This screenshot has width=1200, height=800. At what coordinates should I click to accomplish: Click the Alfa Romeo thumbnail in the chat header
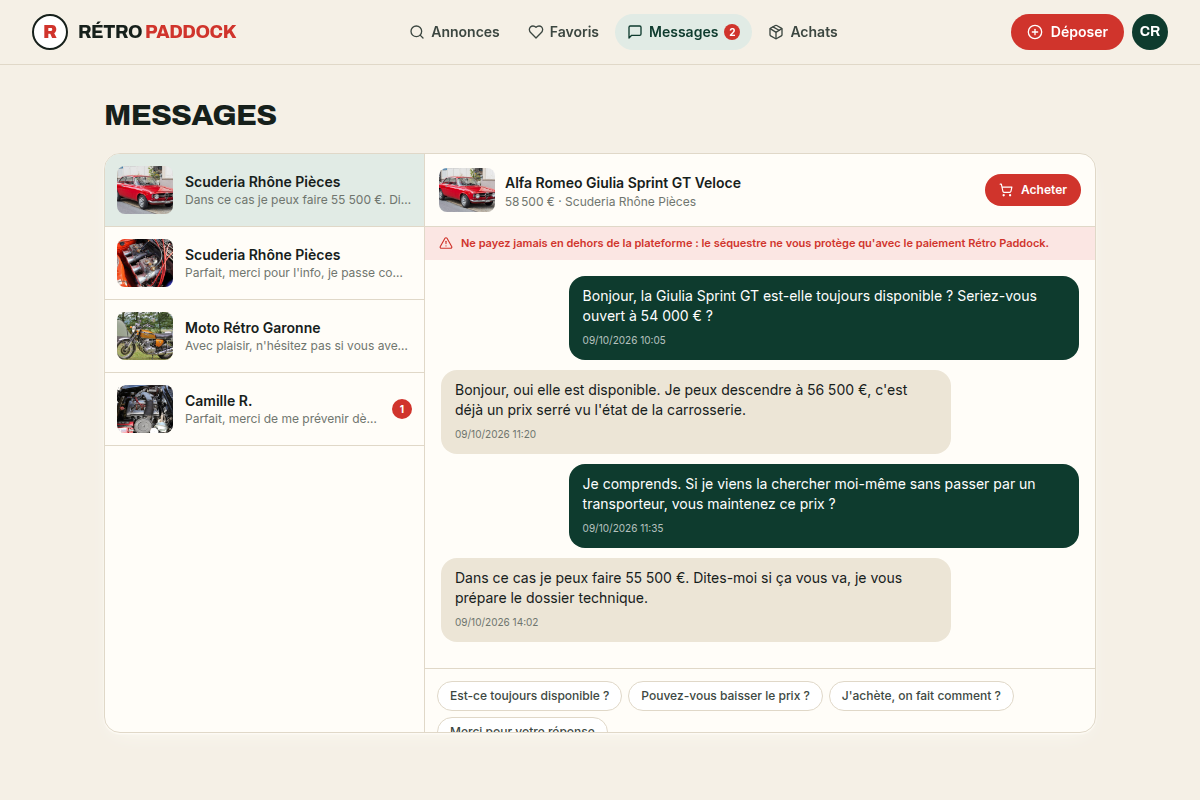point(467,190)
